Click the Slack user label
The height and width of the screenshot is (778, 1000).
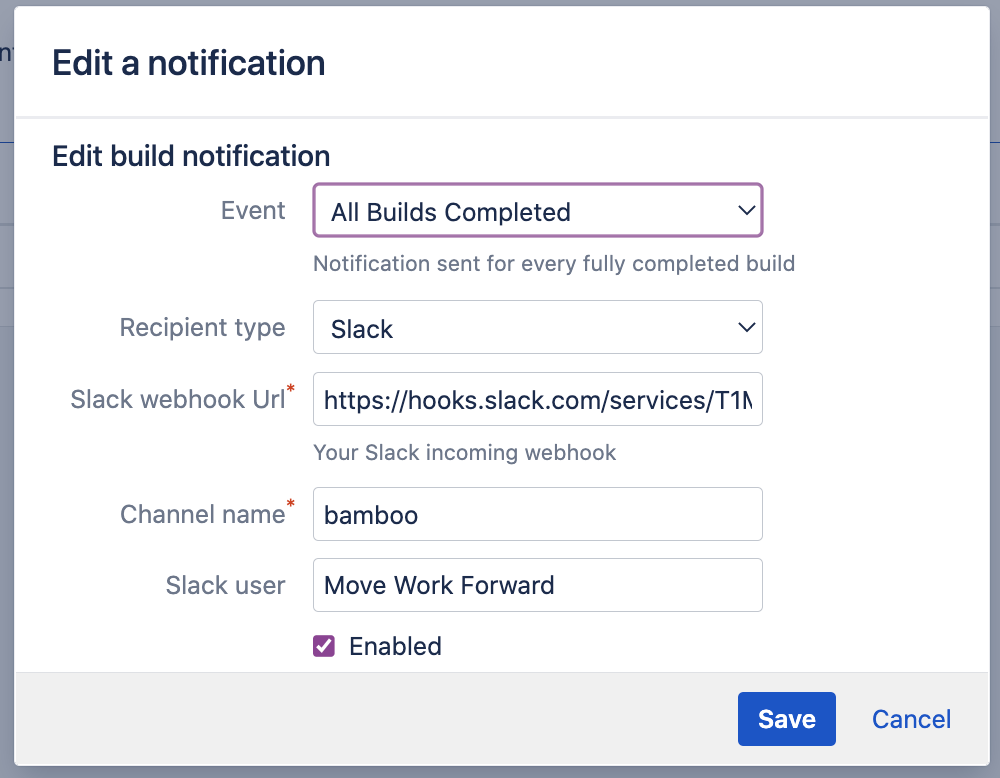[225, 585]
